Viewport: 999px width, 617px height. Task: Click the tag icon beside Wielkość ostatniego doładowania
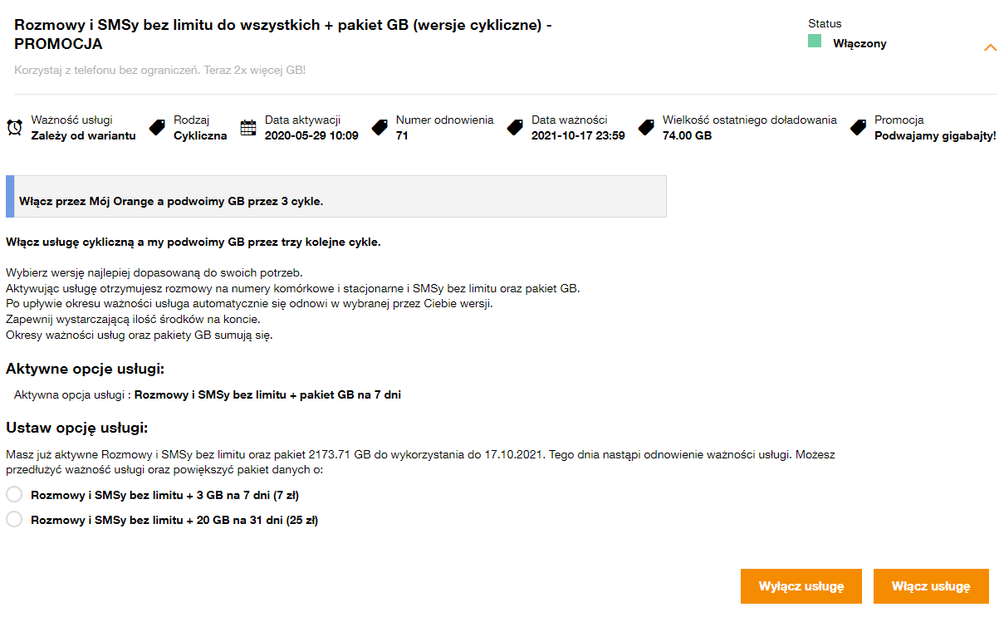(x=646, y=127)
